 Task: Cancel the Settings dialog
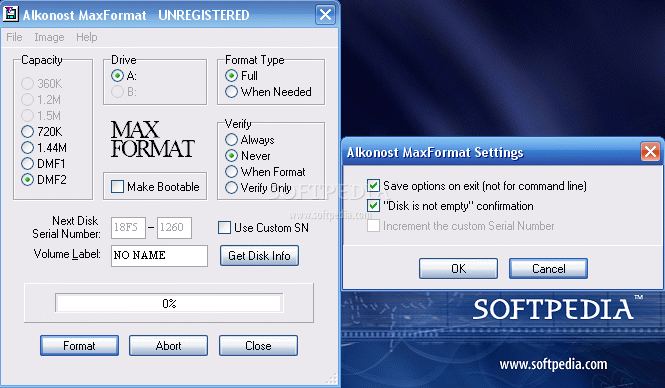(x=548, y=268)
